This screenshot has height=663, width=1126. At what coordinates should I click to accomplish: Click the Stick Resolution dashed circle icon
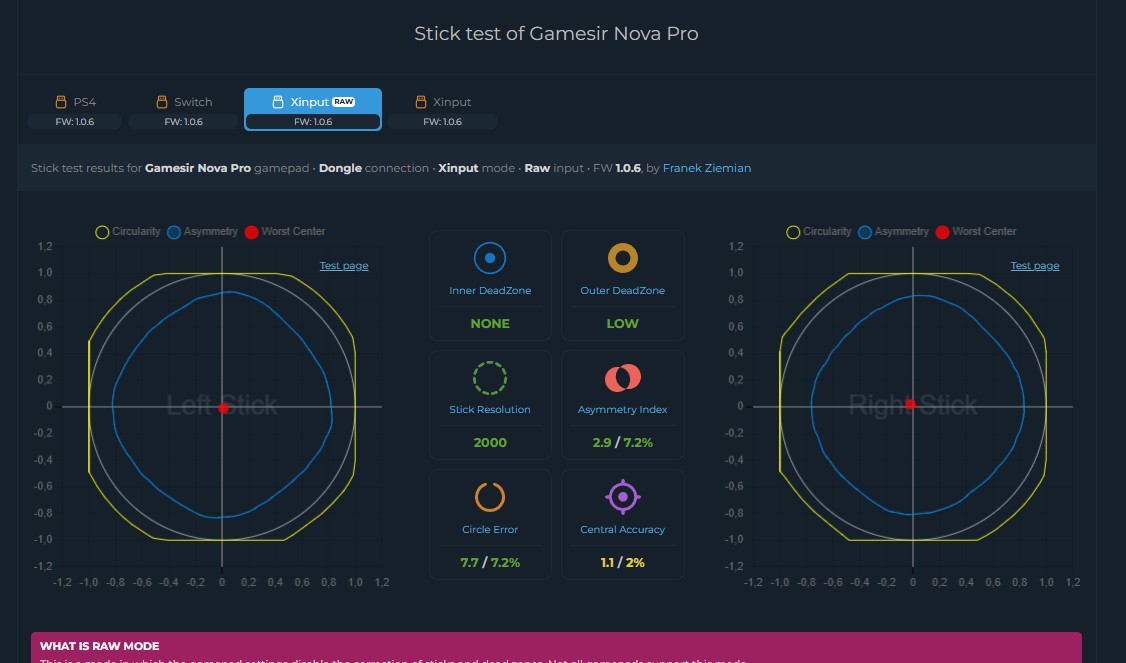coord(490,378)
